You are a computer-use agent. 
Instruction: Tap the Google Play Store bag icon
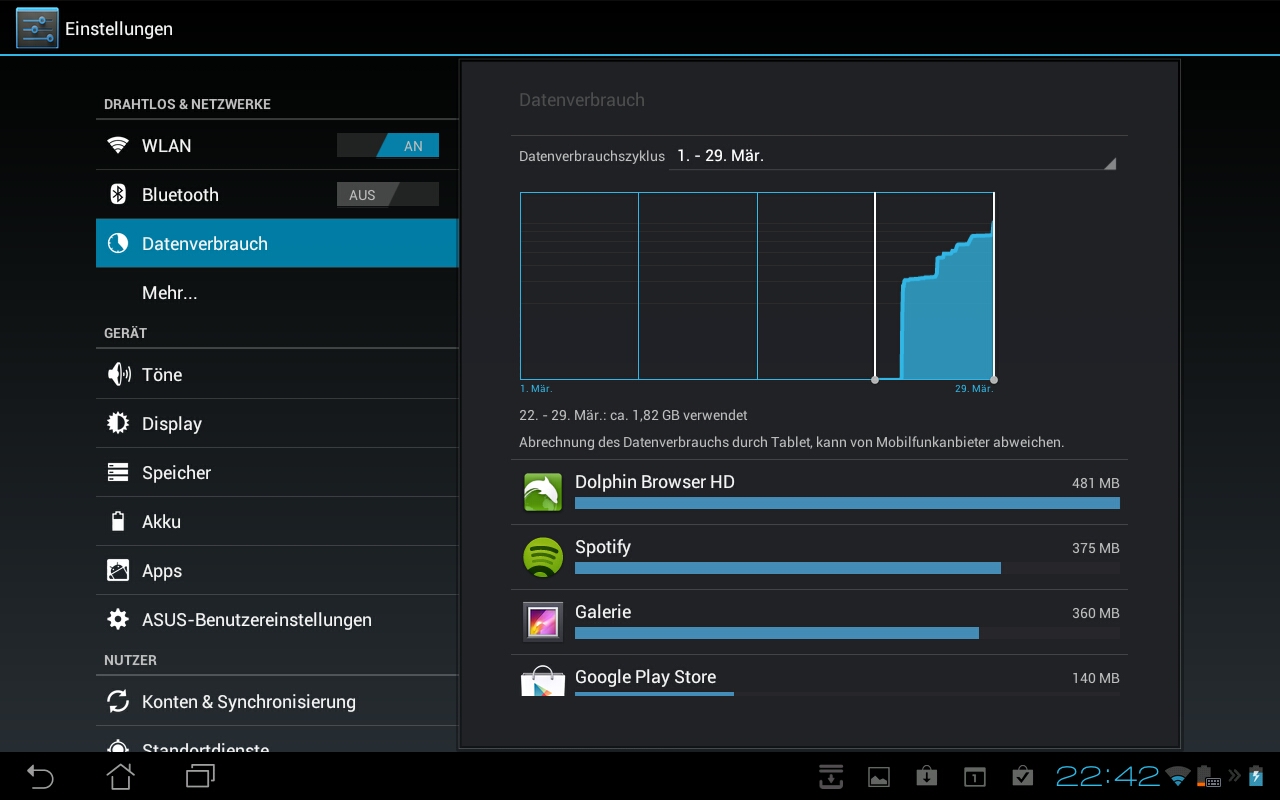tap(543, 681)
